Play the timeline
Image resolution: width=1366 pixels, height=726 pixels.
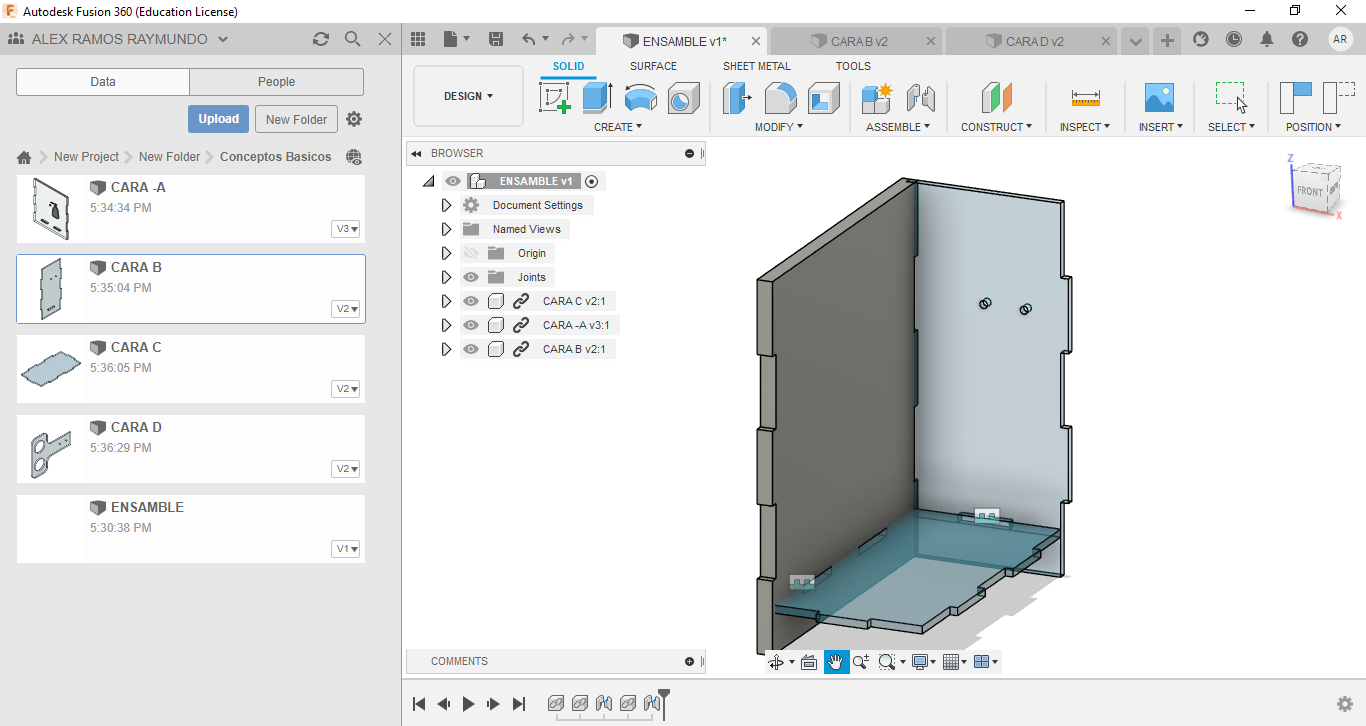click(x=468, y=704)
